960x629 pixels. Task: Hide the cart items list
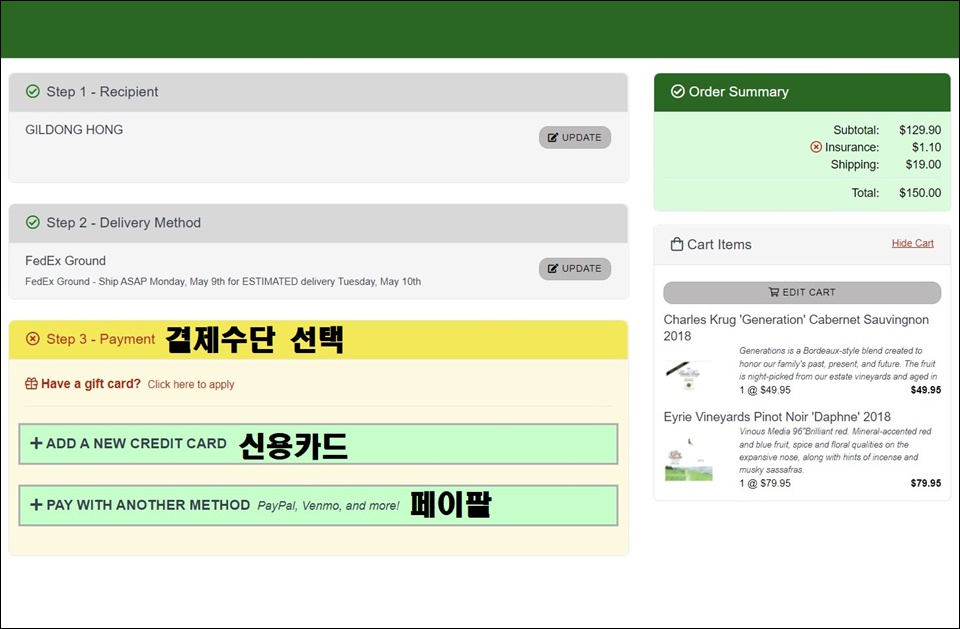[x=912, y=243]
